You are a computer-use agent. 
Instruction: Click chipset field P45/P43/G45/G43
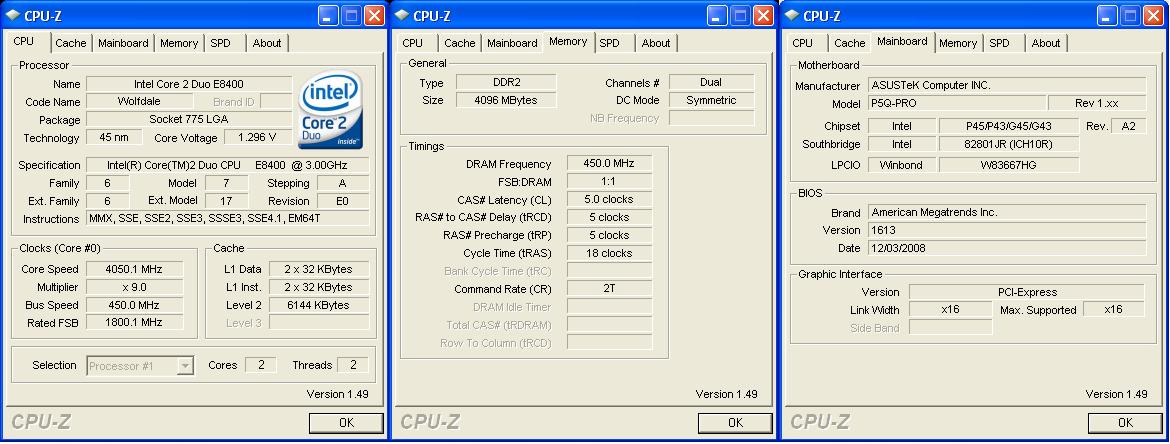tap(1009, 126)
